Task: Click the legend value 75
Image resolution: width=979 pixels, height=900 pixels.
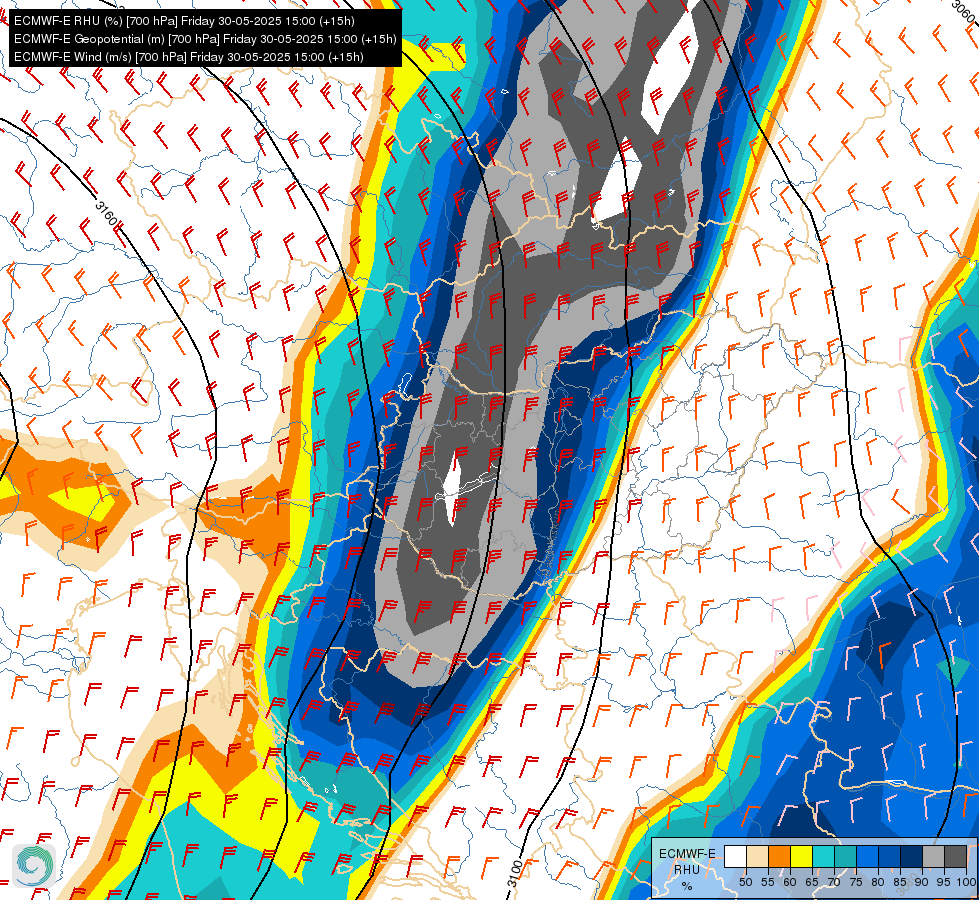Action: (x=855, y=882)
